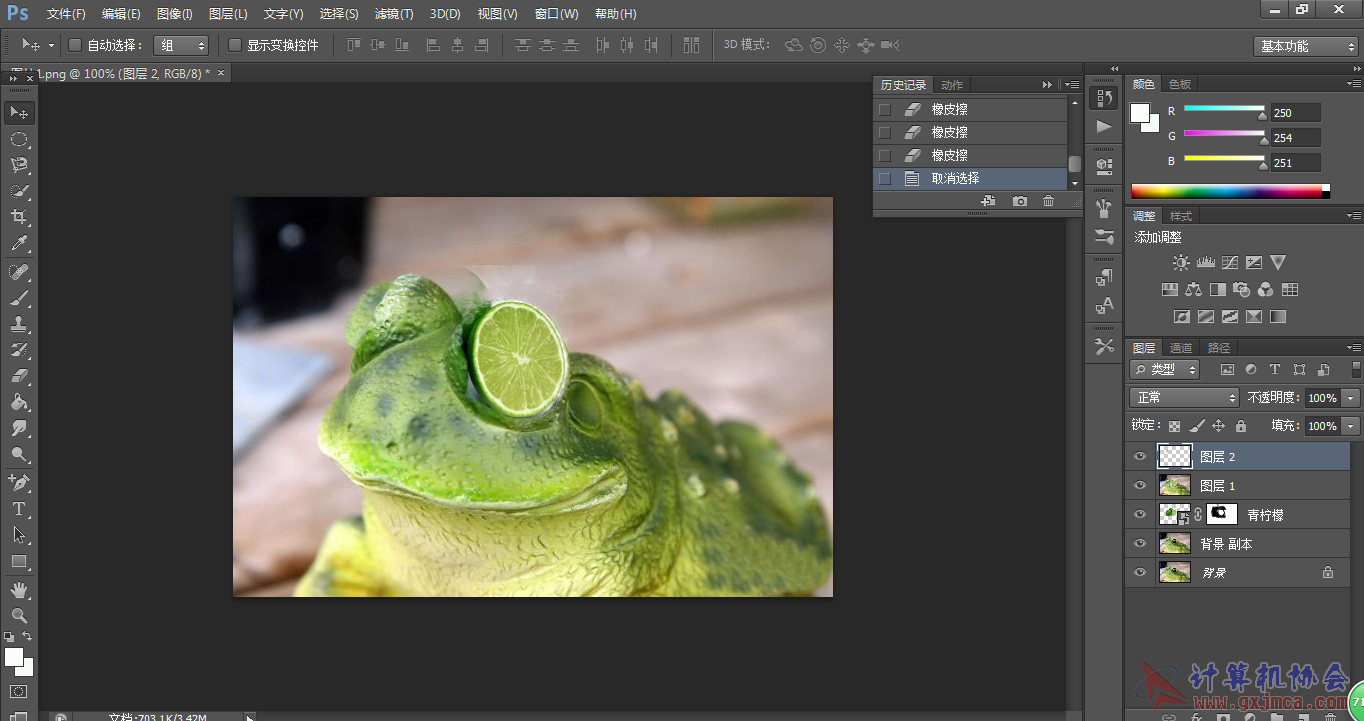This screenshot has width=1364, height=721.
Task: Select the Zoom tool
Action: (19, 616)
